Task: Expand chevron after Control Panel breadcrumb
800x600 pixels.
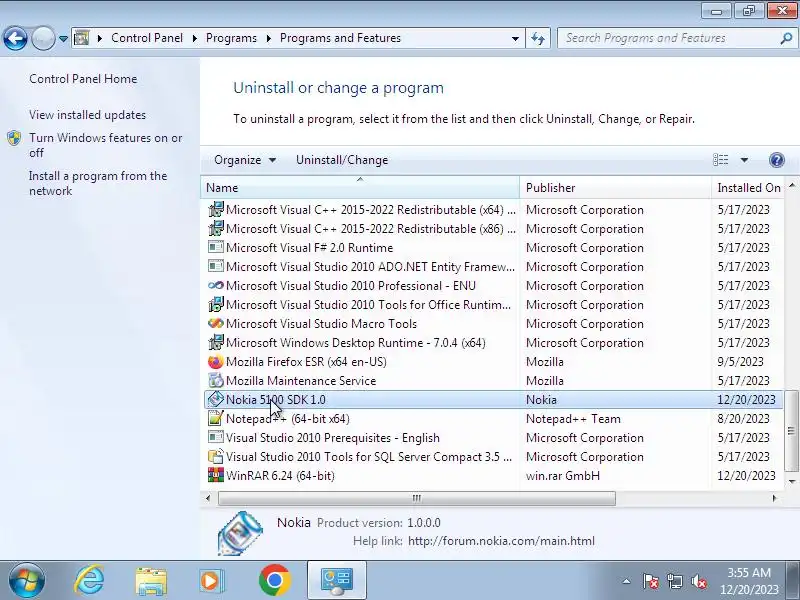Action: [195, 38]
